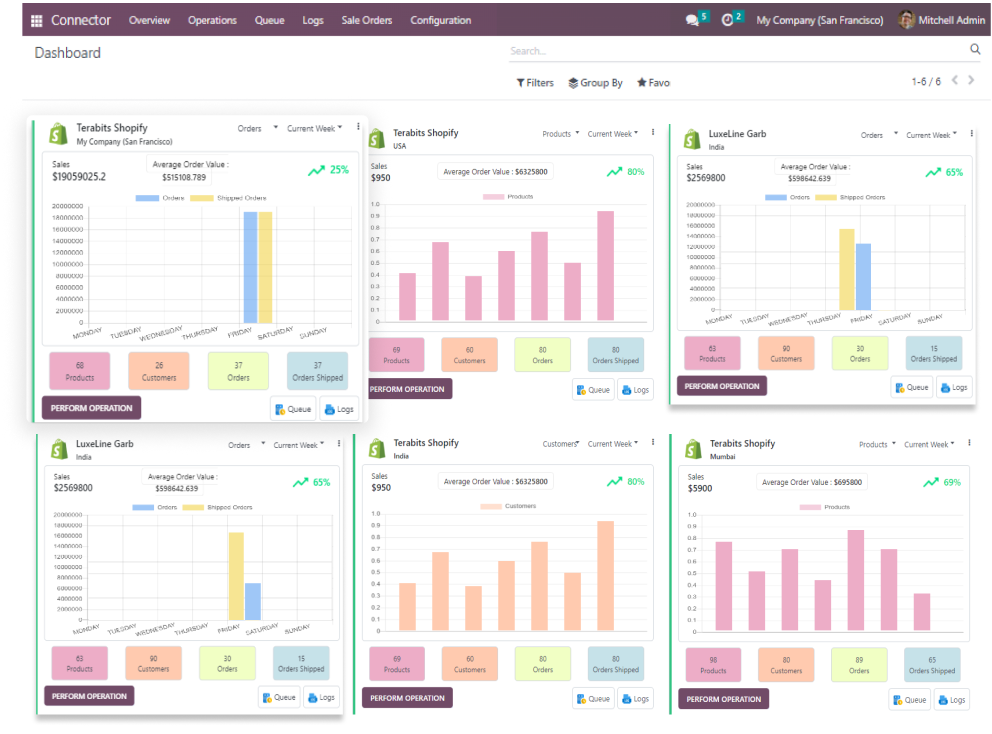Open Logs on the San Francisco card
The height and width of the screenshot is (734, 992).
click(339, 409)
